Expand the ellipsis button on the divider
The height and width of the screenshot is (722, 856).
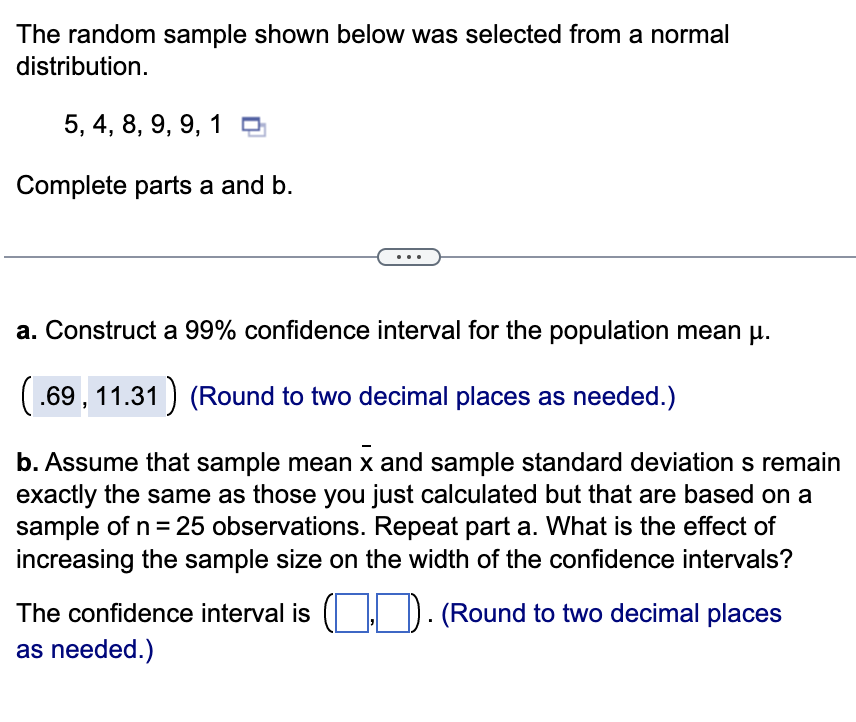[x=409, y=257]
